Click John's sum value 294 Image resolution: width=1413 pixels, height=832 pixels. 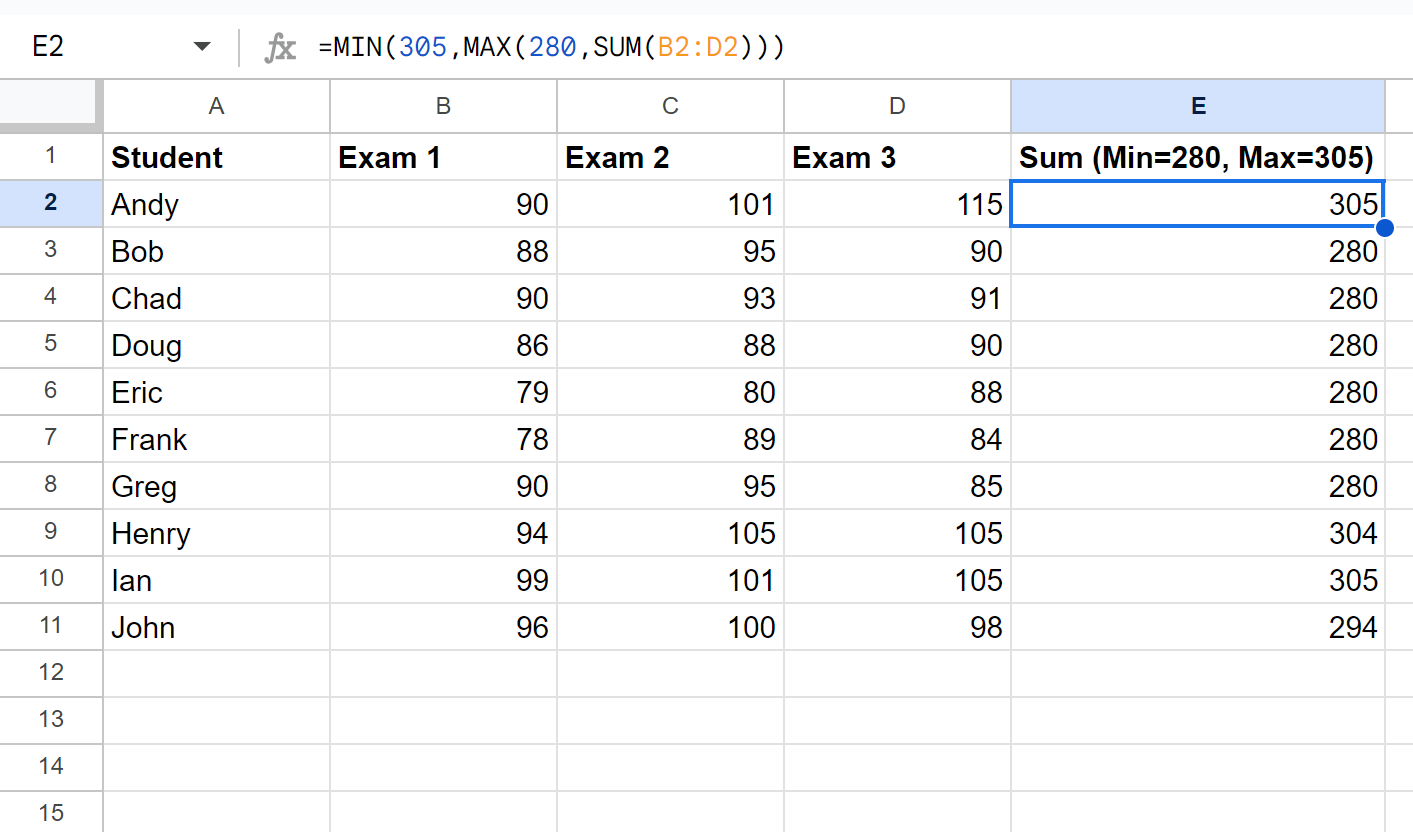click(x=1198, y=627)
